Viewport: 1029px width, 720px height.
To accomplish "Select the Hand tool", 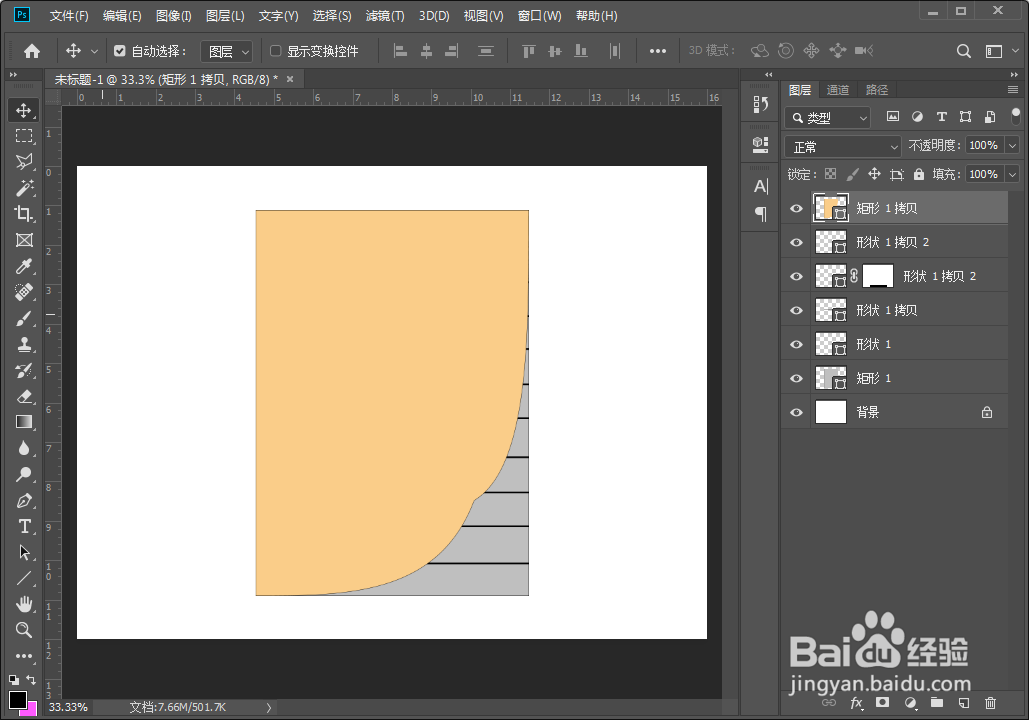I will tap(24, 604).
